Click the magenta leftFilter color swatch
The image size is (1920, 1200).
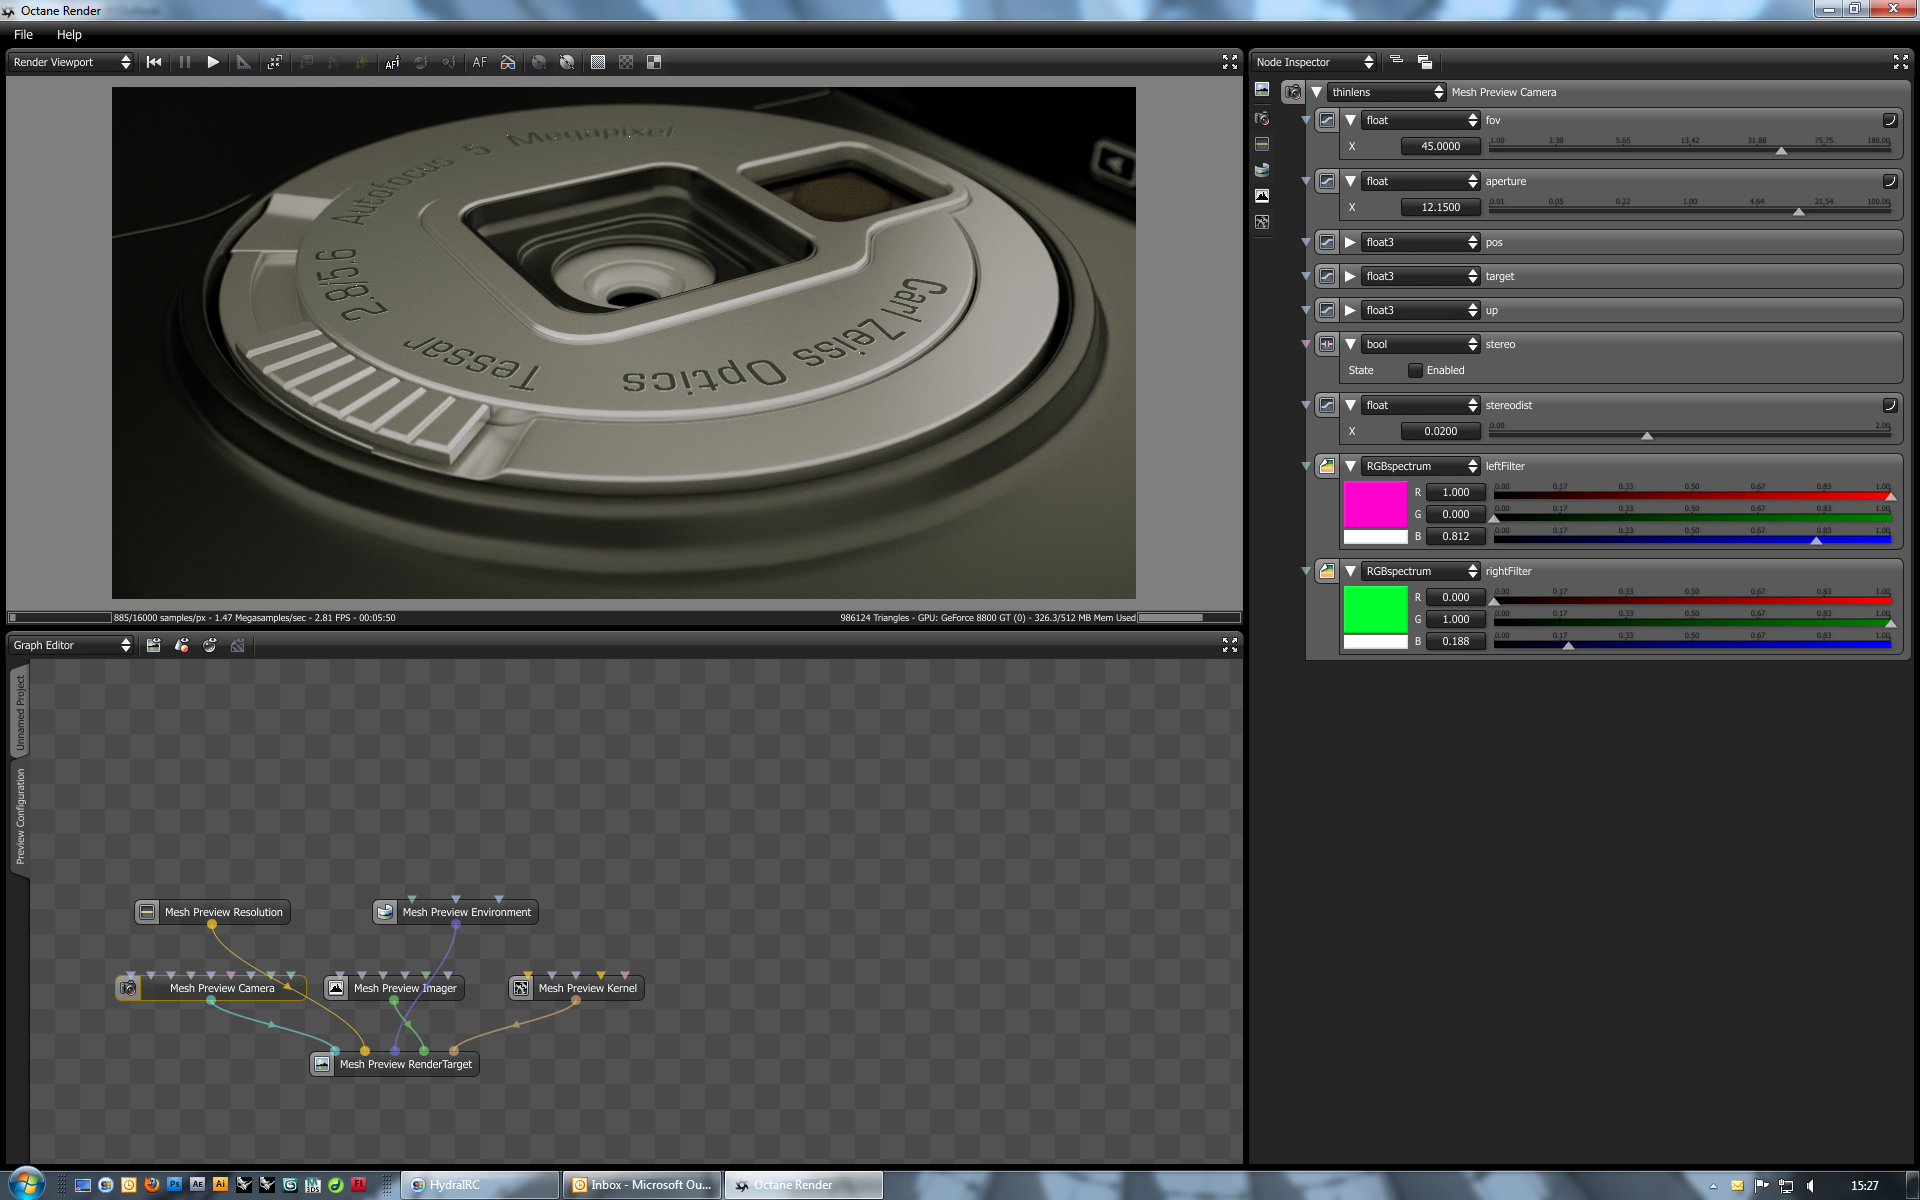1375,504
